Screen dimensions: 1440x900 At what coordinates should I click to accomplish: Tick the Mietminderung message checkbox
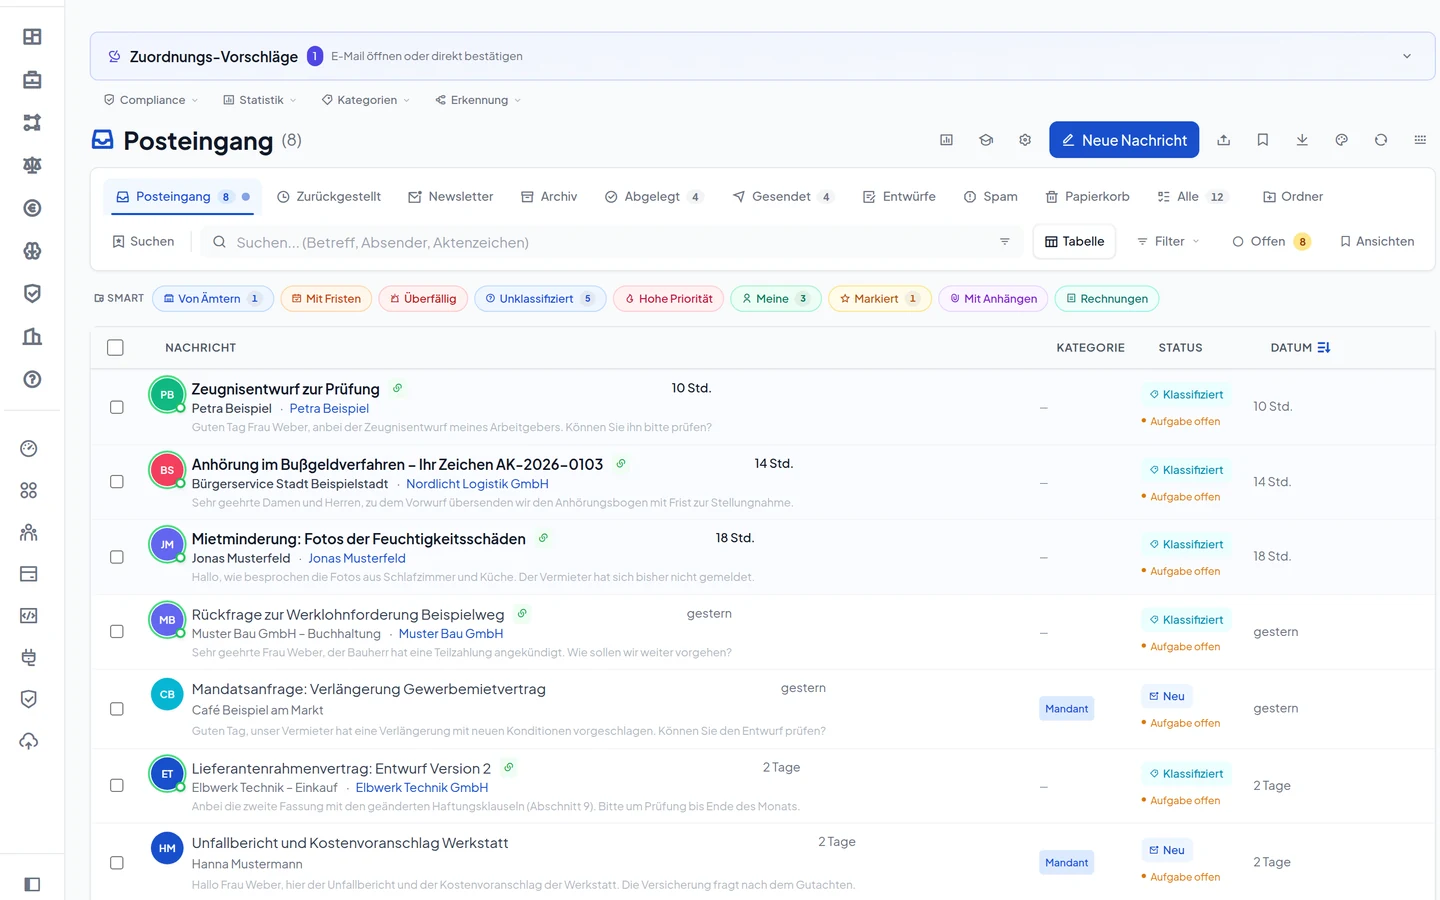(x=117, y=557)
